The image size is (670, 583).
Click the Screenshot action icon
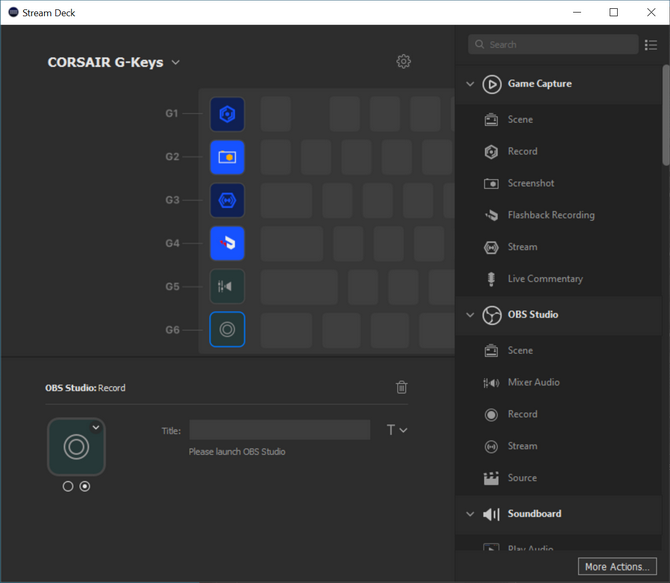tap(491, 184)
